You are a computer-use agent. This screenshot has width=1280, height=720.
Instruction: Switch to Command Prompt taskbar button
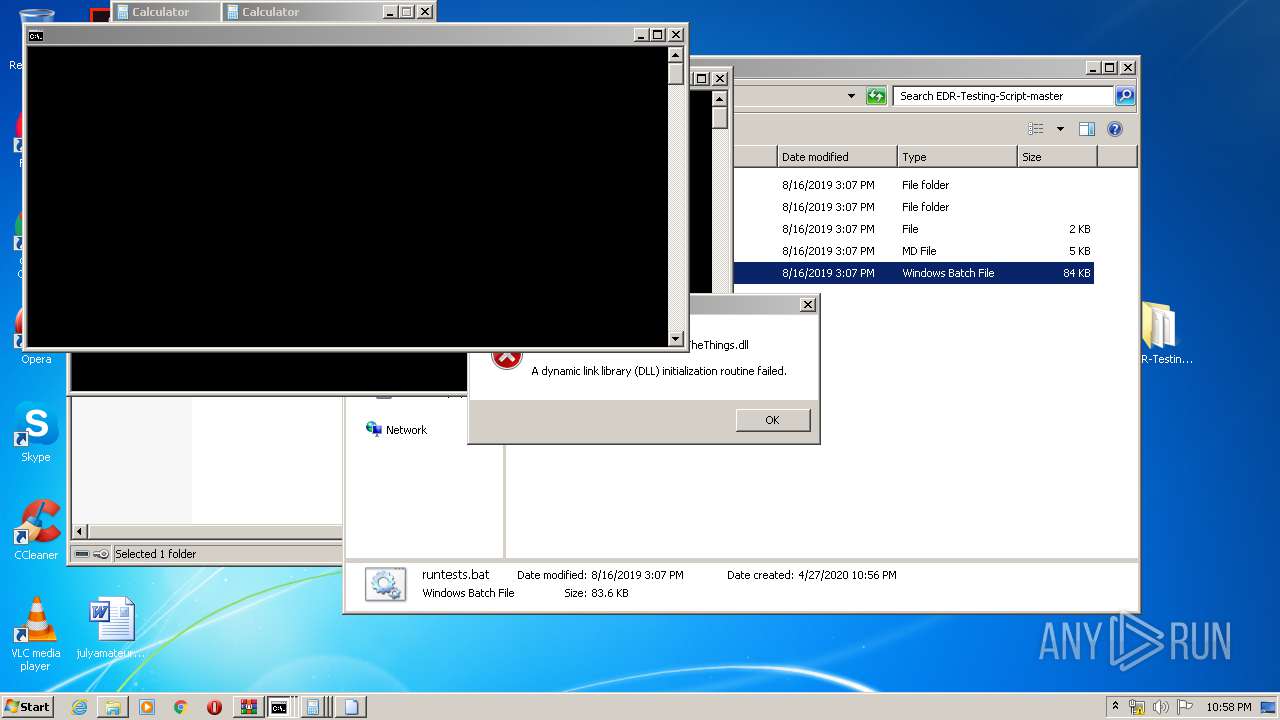280,707
